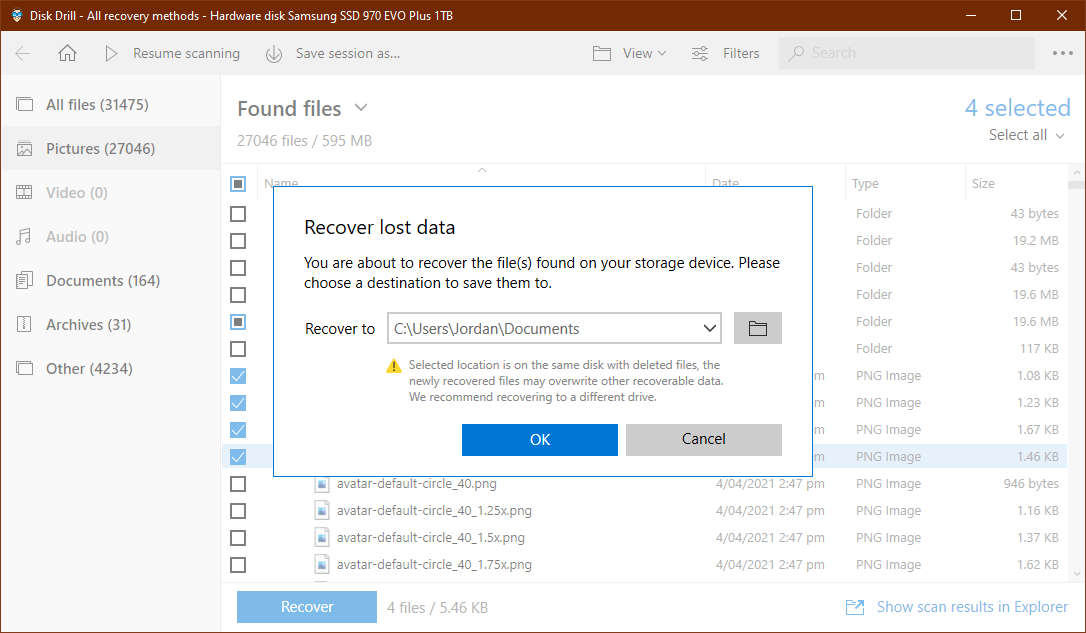Open the View menu in the toolbar
The image size is (1086, 633).
pyautogui.click(x=630, y=53)
